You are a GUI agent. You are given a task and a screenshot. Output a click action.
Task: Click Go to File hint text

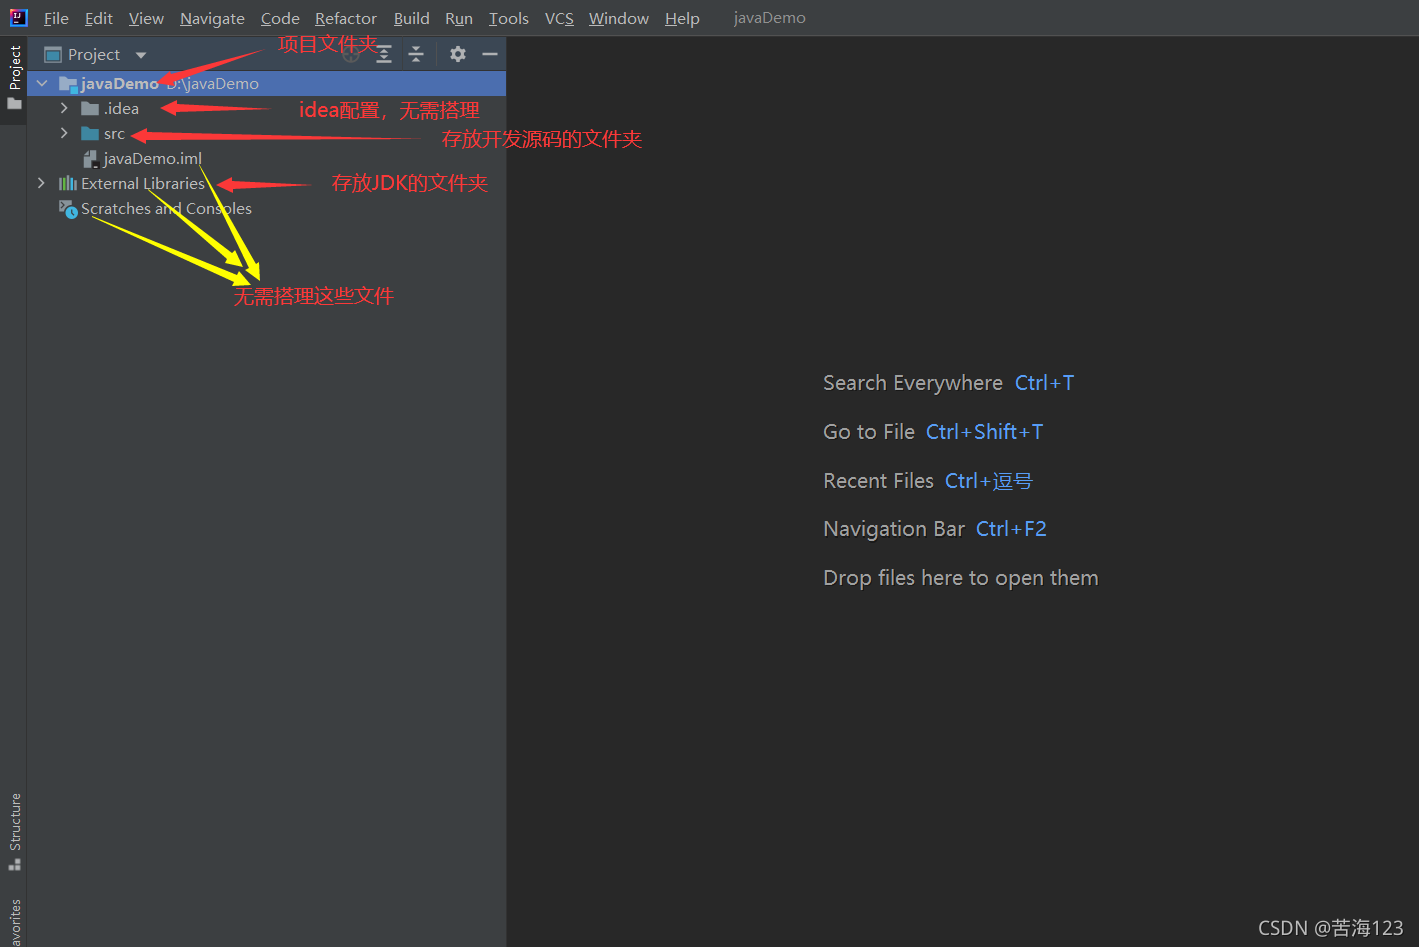(869, 432)
